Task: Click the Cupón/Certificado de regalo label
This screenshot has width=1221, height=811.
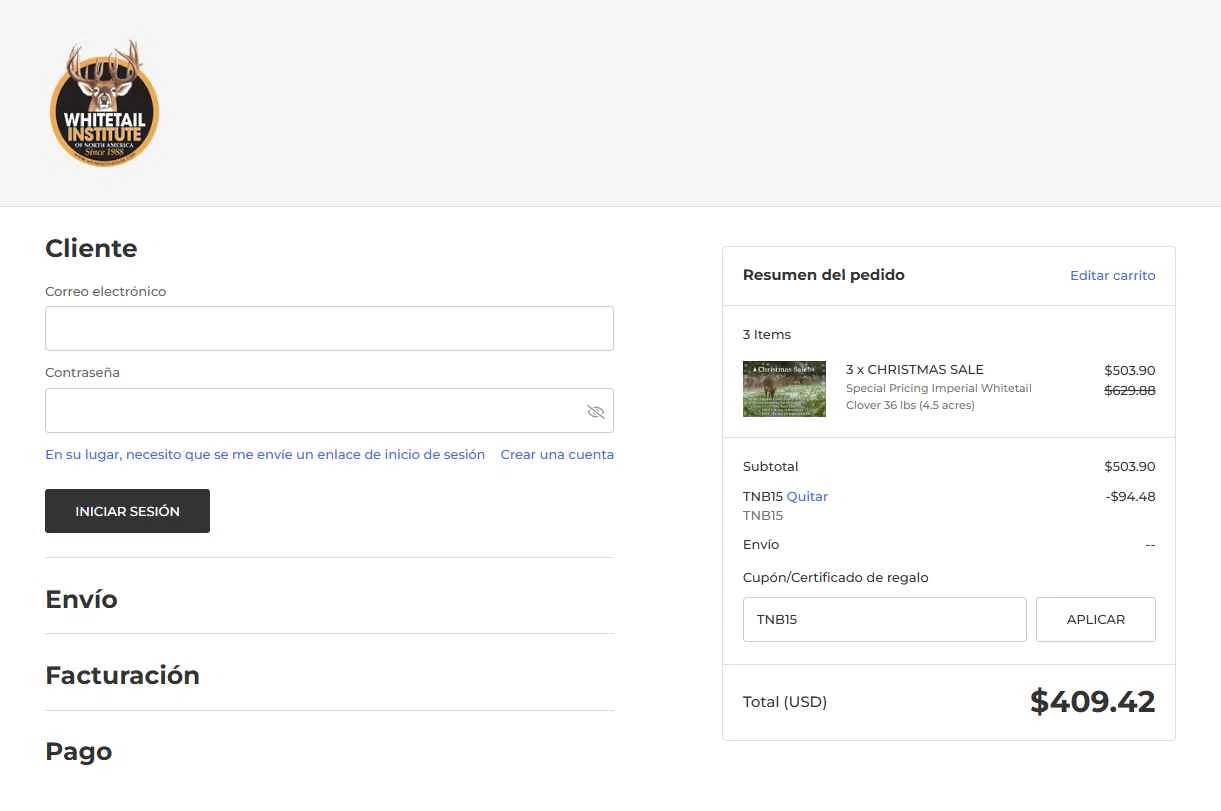Action: point(835,577)
